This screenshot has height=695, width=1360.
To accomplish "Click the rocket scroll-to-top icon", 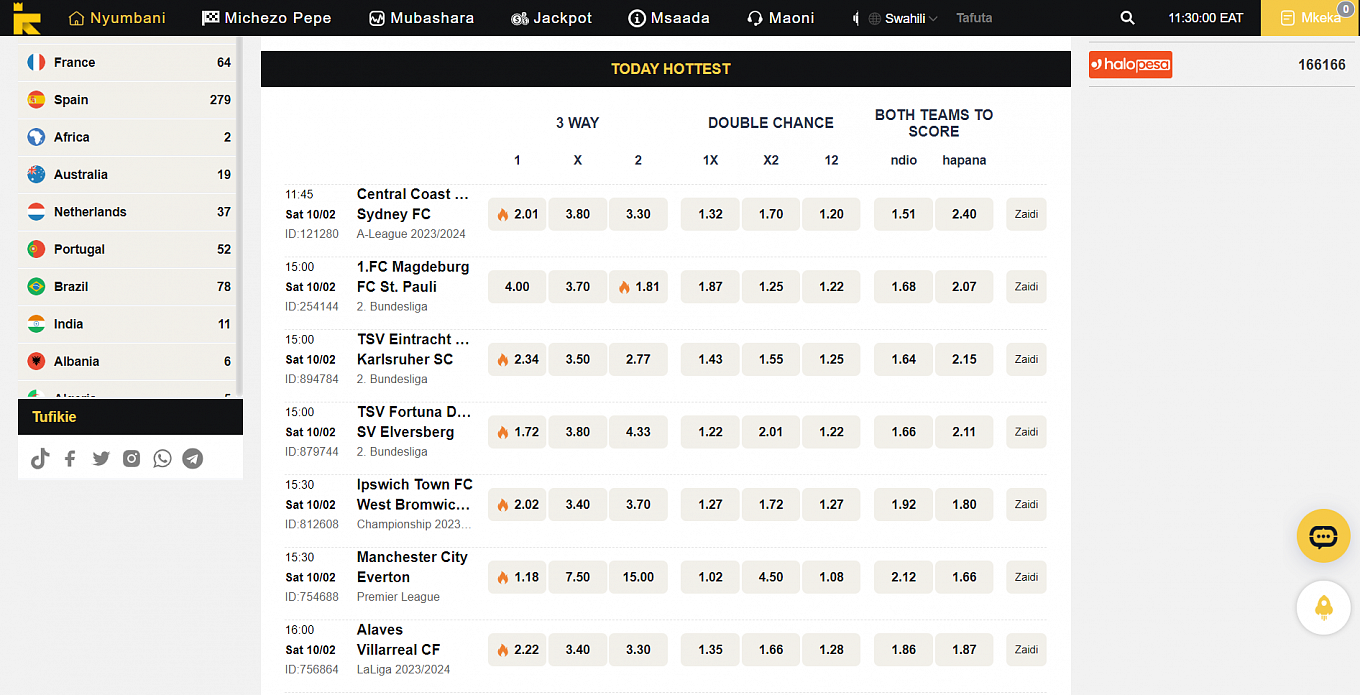I will coord(1323,607).
